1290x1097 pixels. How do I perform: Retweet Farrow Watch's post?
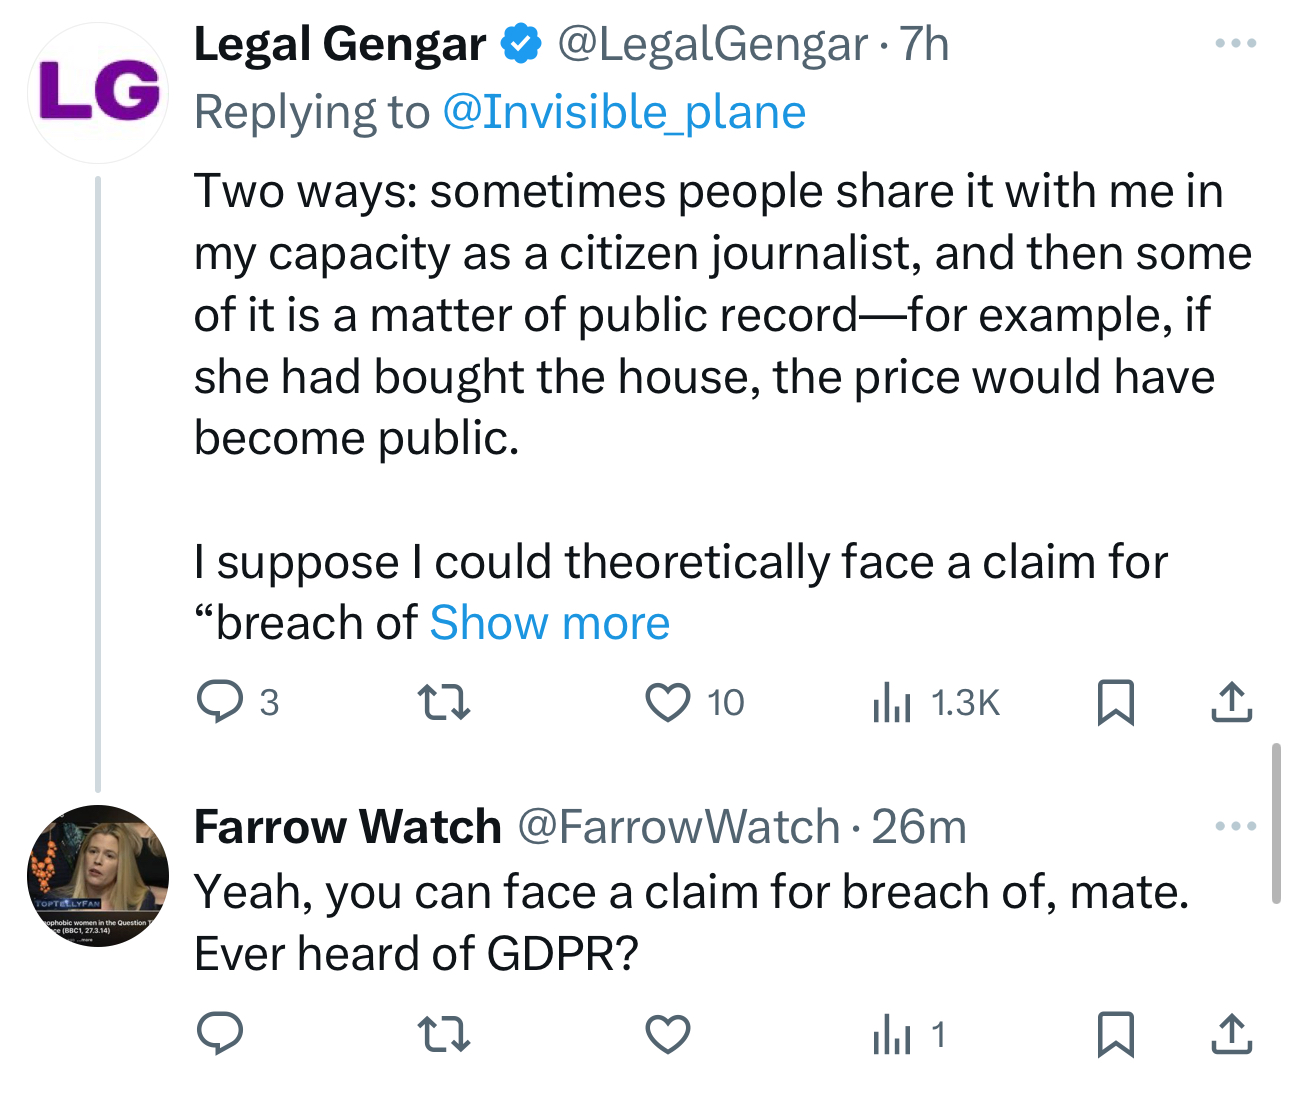443,1034
